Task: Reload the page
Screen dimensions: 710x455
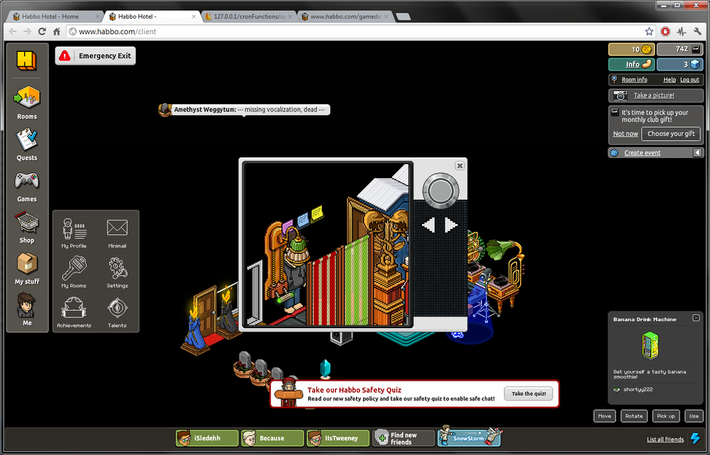Action: (x=42, y=31)
